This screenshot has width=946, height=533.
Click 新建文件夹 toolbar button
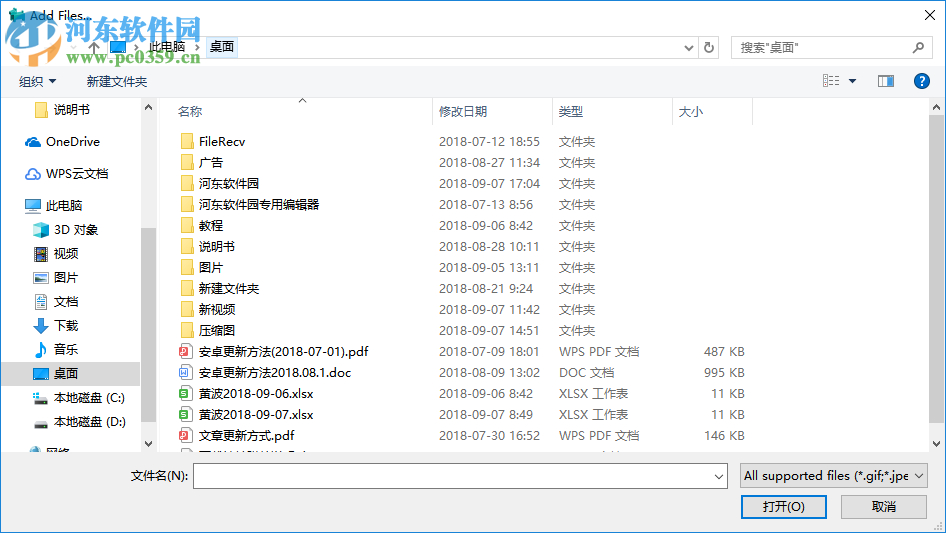point(116,81)
